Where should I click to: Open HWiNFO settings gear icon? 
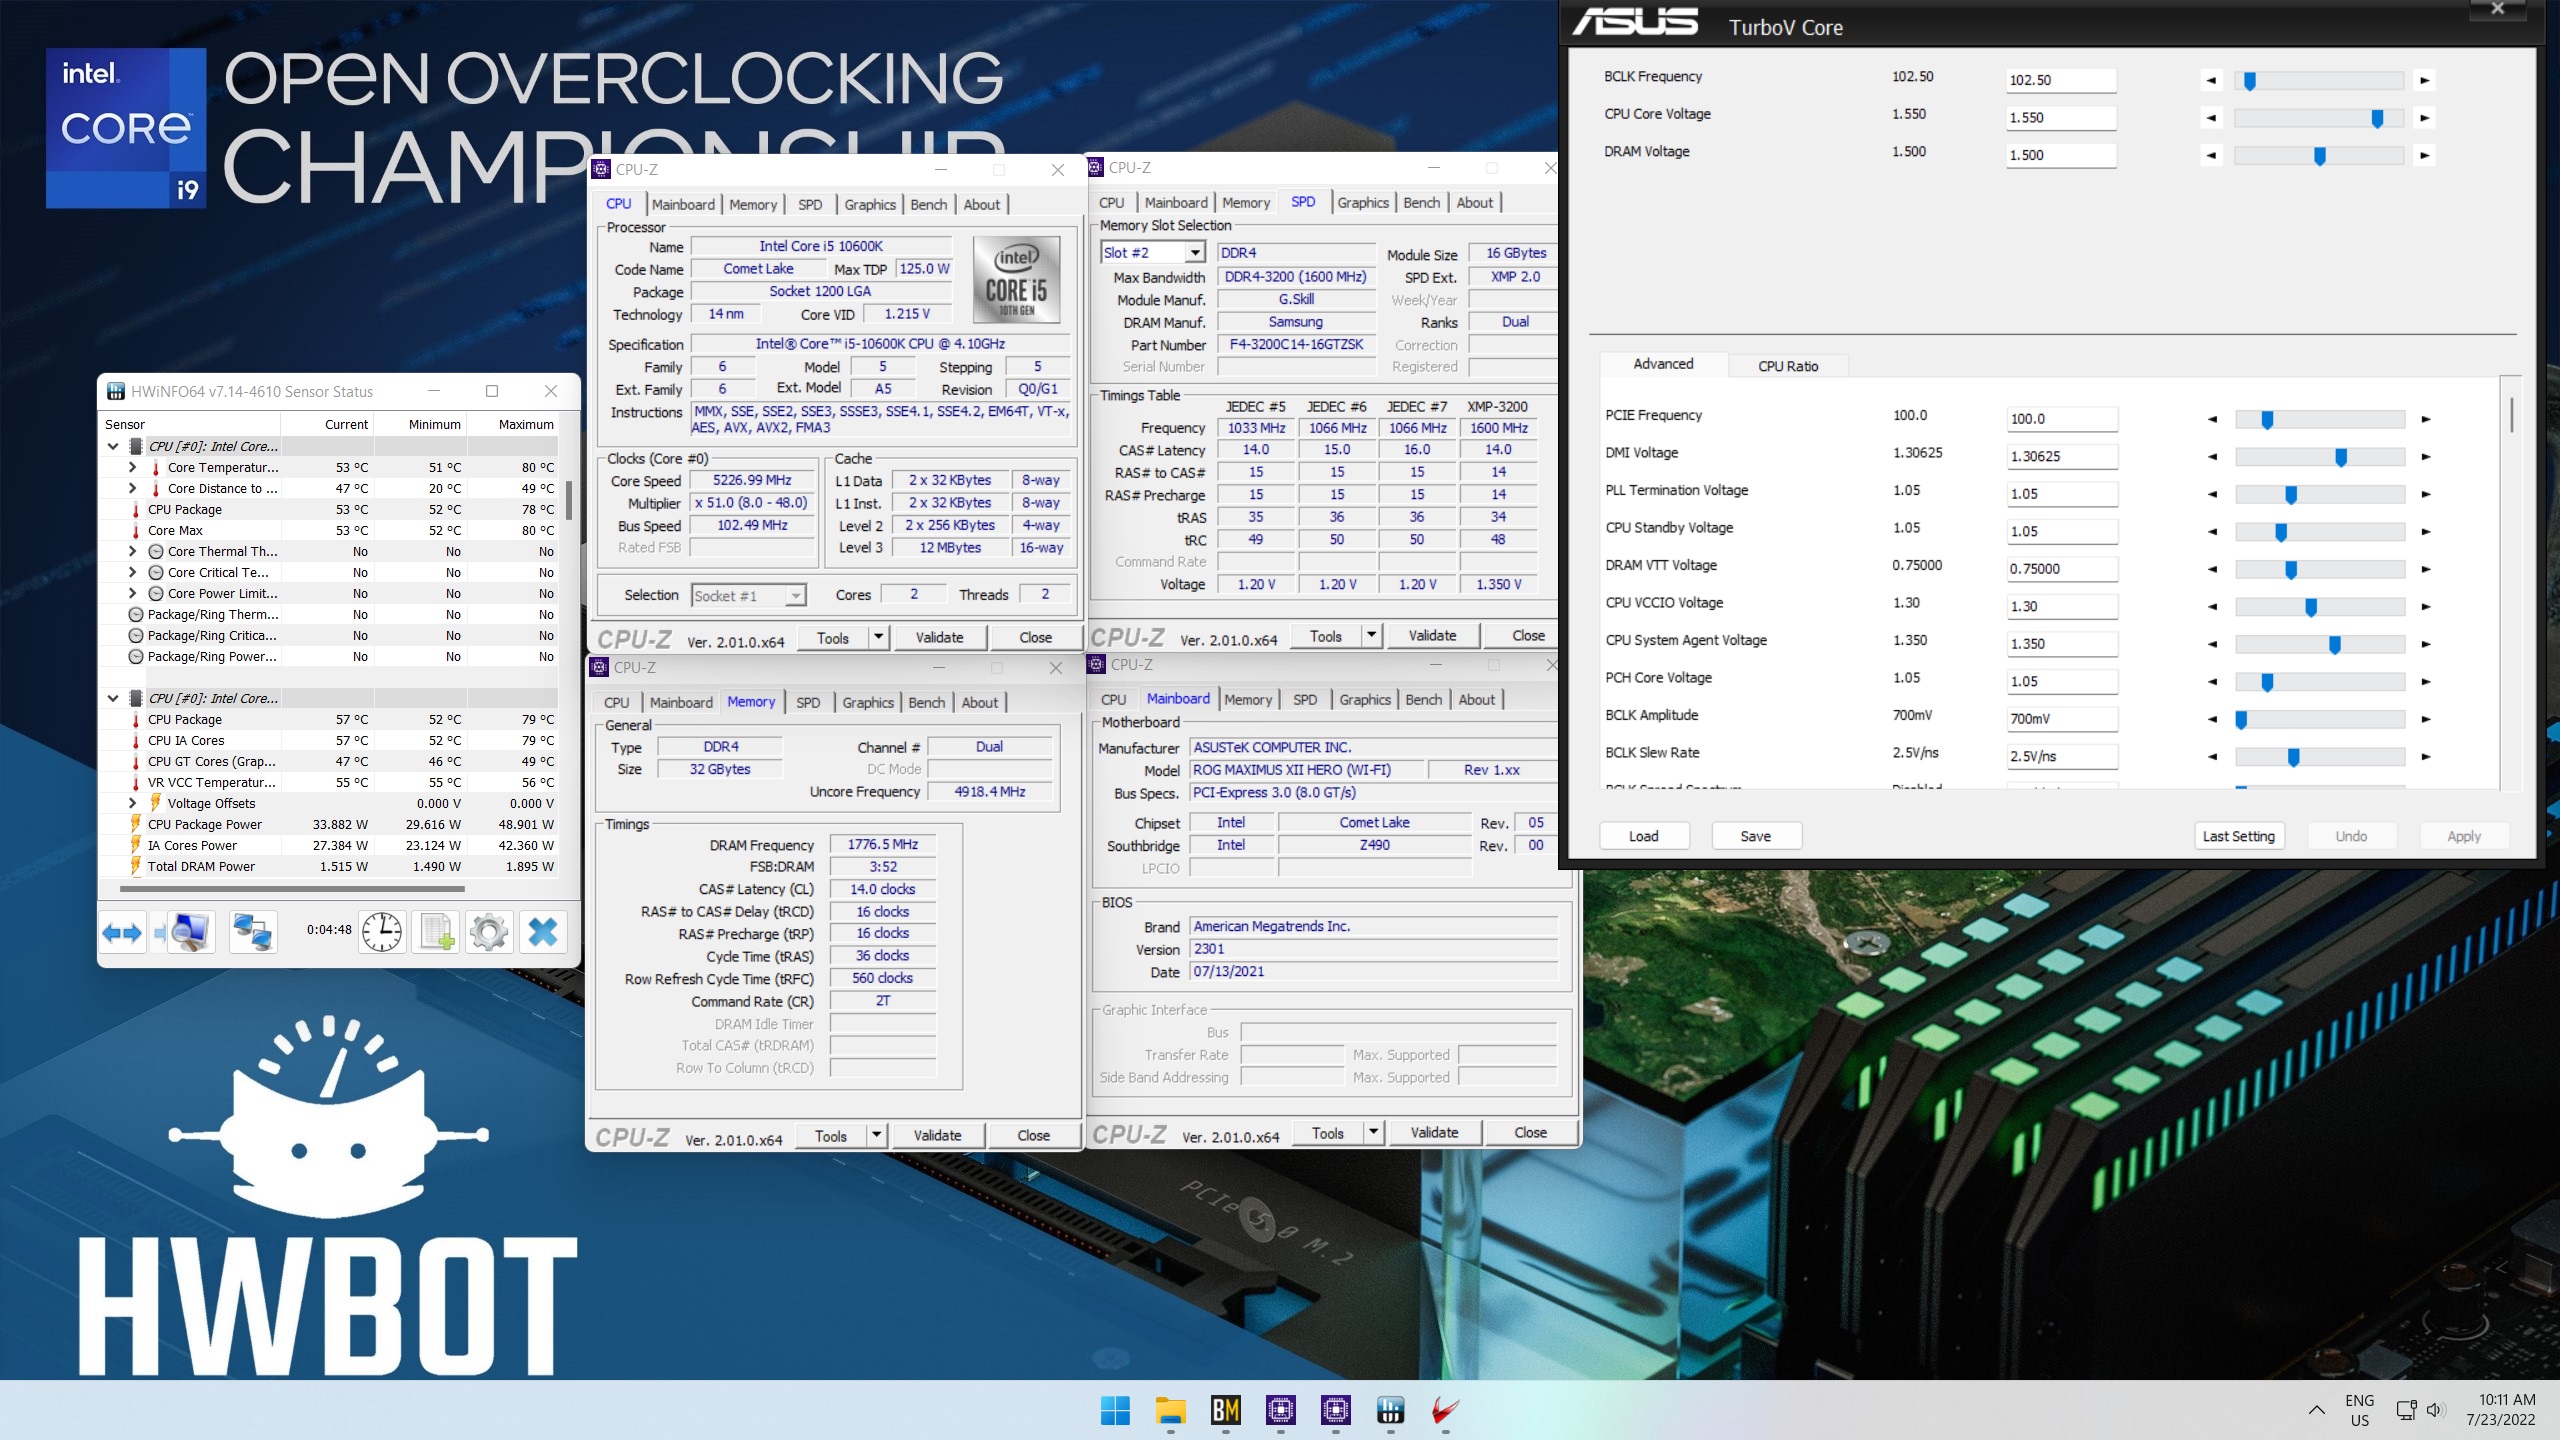click(x=489, y=932)
